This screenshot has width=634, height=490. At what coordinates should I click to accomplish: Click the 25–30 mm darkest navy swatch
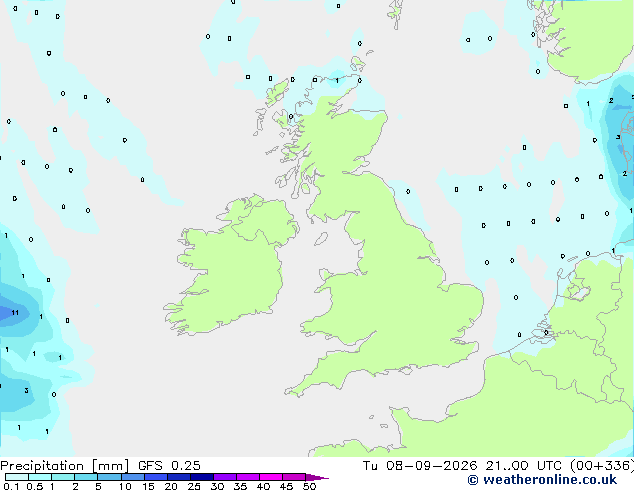coord(201,477)
